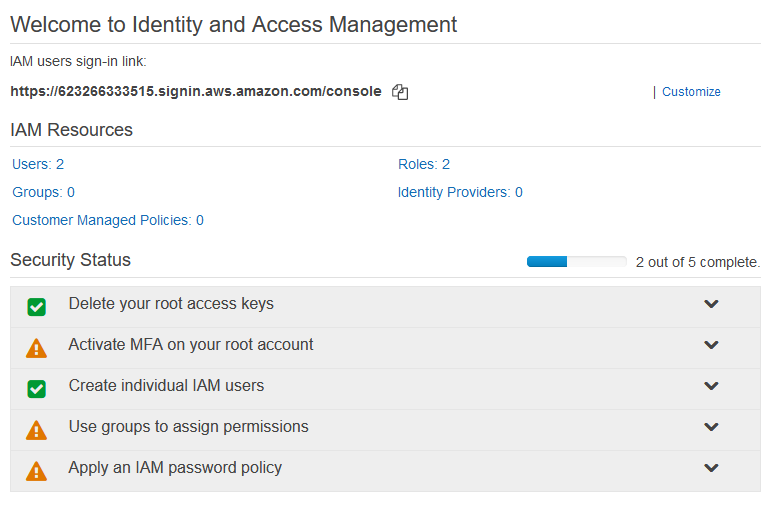Viewport: 783px width, 528px height.
Task: Expand Apply an IAM password policy chevron
Action: [711, 468]
